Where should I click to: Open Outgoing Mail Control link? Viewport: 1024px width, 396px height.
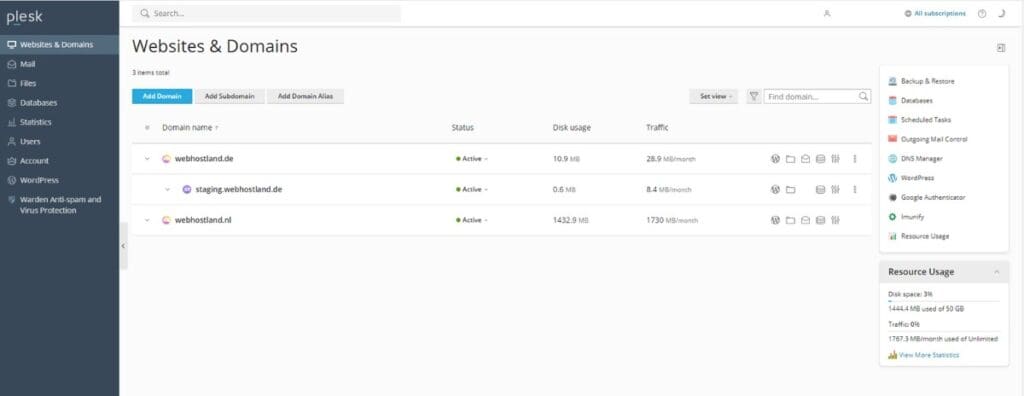(934, 139)
